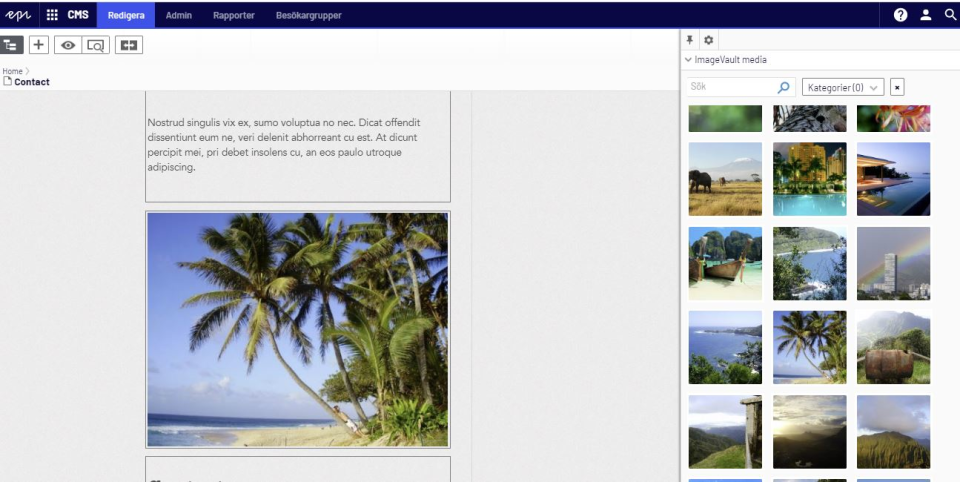Select the sunset valley thumbnail
This screenshot has width=960, height=482.
coord(809,432)
